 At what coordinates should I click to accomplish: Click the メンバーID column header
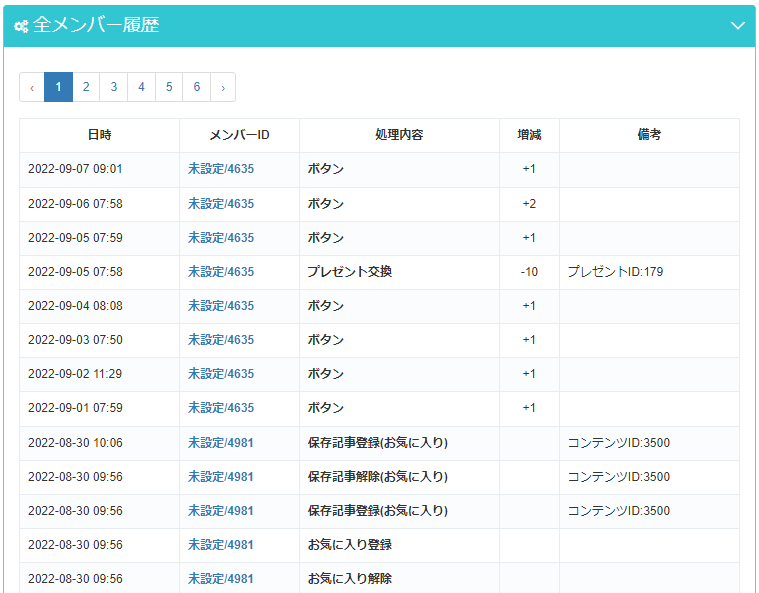click(x=239, y=135)
